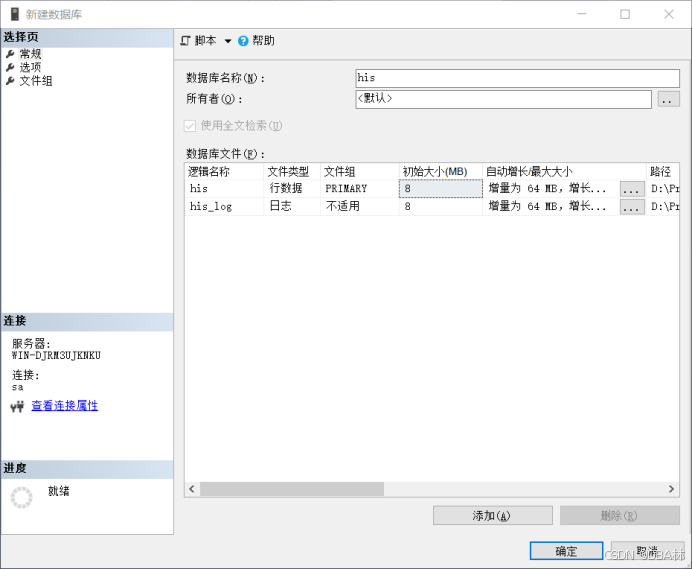Open the Script dropdown arrow
The height and width of the screenshot is (569, 693).
pos(228,41)
